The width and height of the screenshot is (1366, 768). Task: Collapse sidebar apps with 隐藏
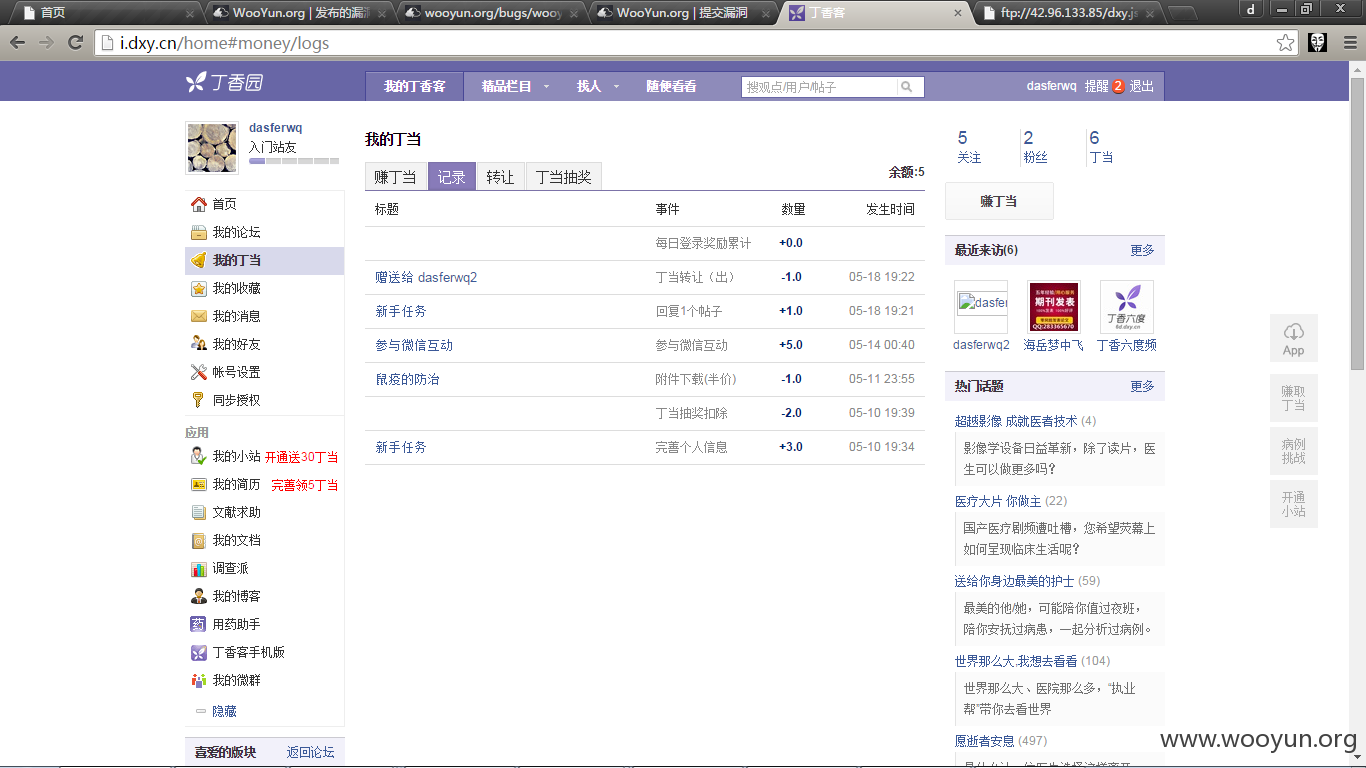(x=224, y=711)
